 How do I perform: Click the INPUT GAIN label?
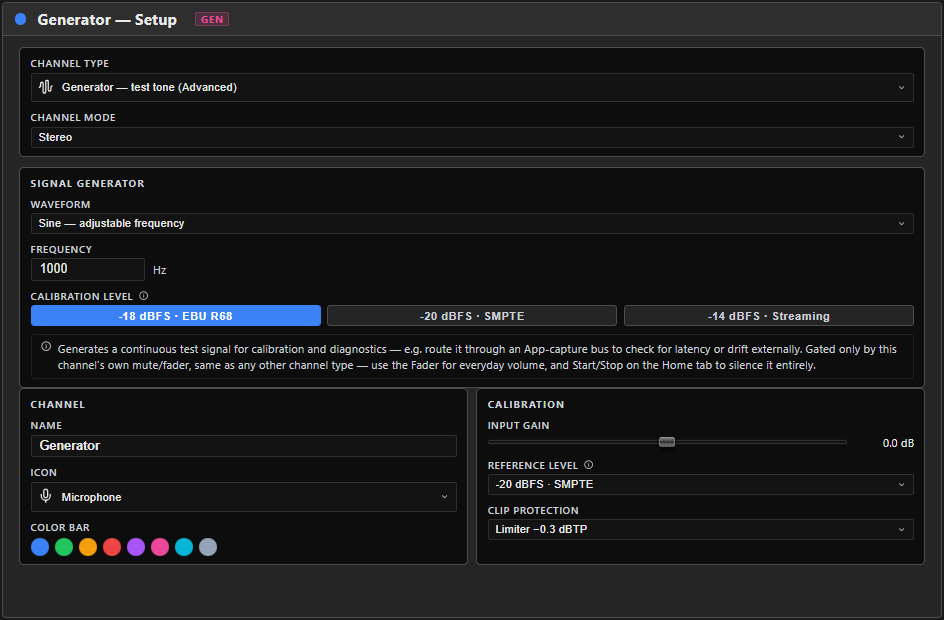tap(518, 426)
